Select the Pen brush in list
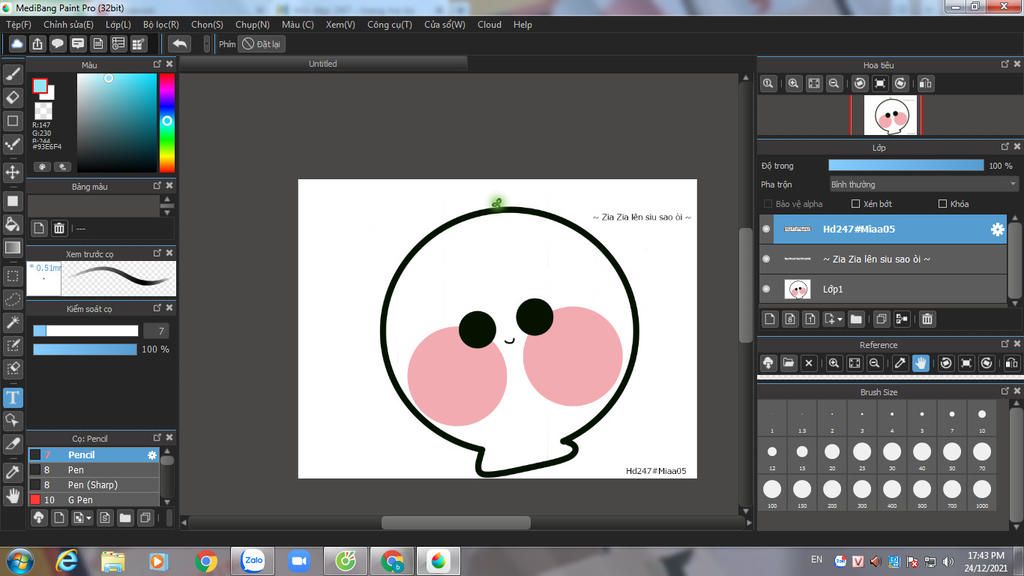 93,470
